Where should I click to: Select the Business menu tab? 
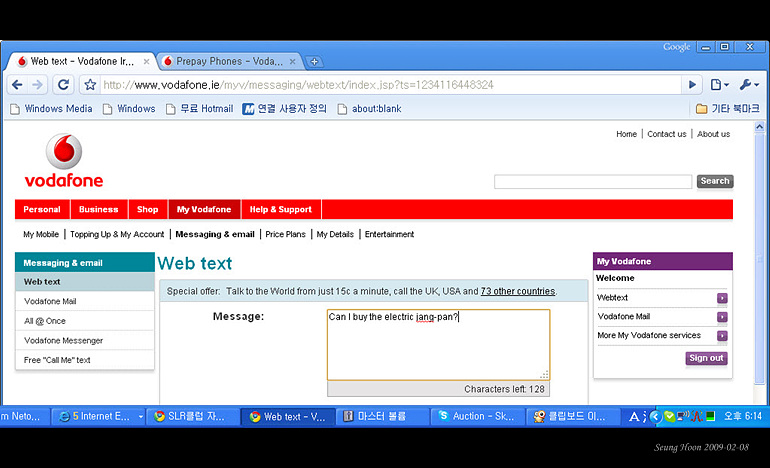point(99,209)
